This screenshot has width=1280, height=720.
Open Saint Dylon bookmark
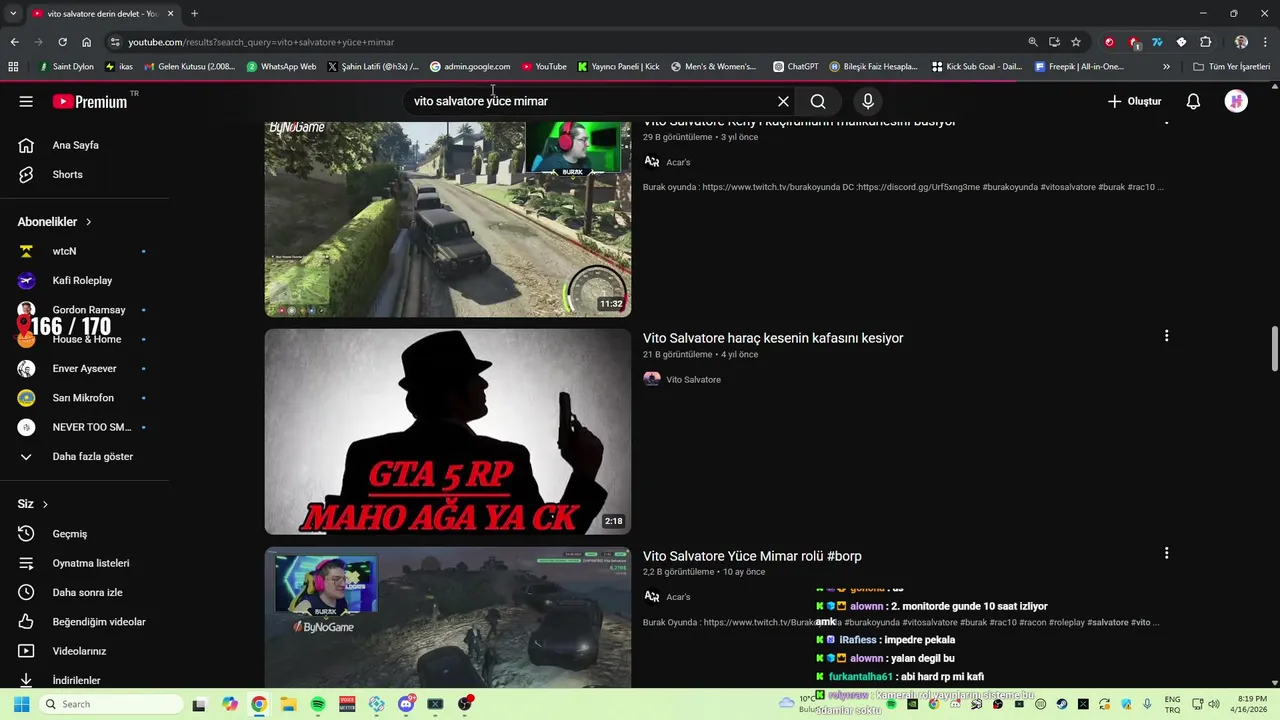pyautogui.click(x=66, y=67)
